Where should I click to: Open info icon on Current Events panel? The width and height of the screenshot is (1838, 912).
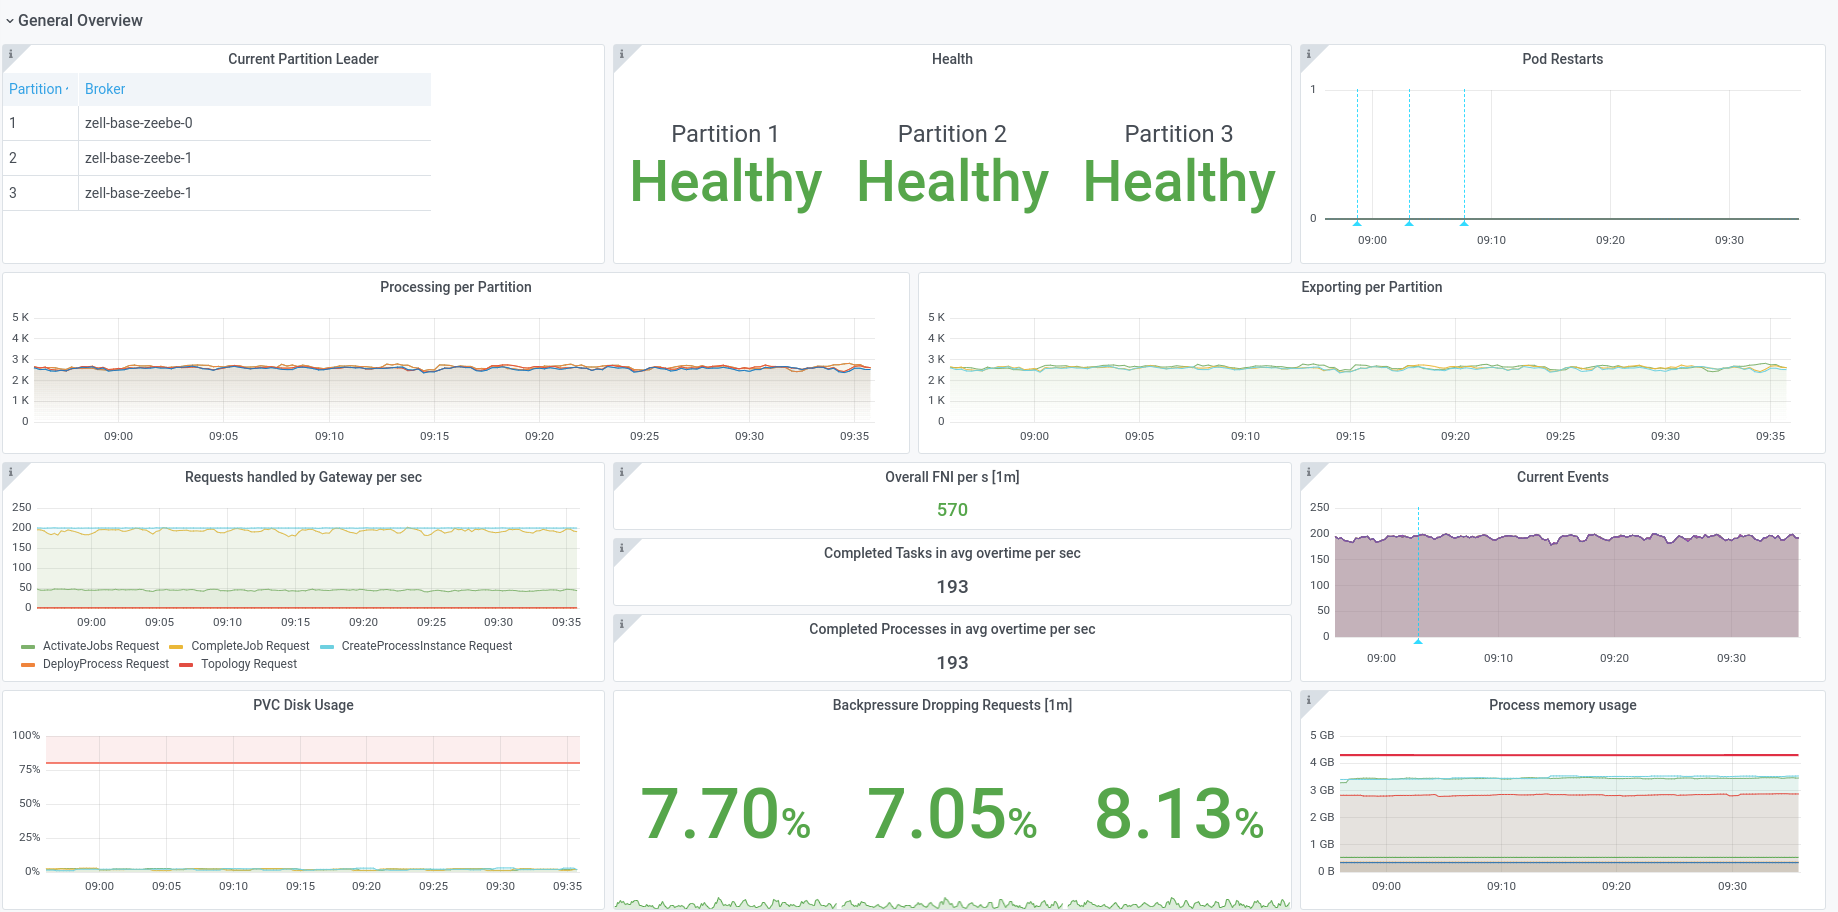point(1308,472)
